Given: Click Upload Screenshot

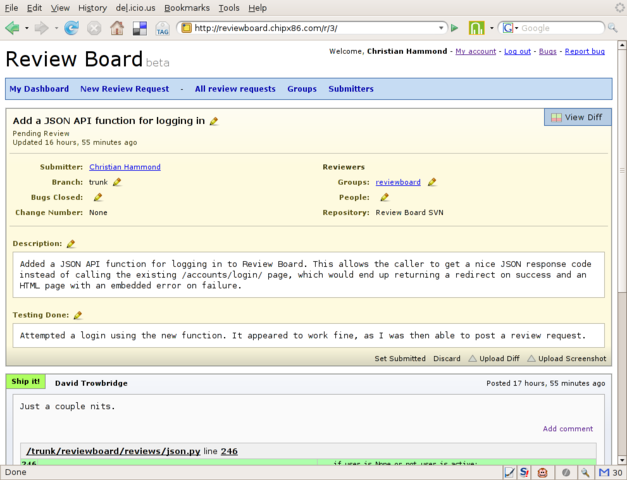Looking at the screenshot, I should (567, 358).
